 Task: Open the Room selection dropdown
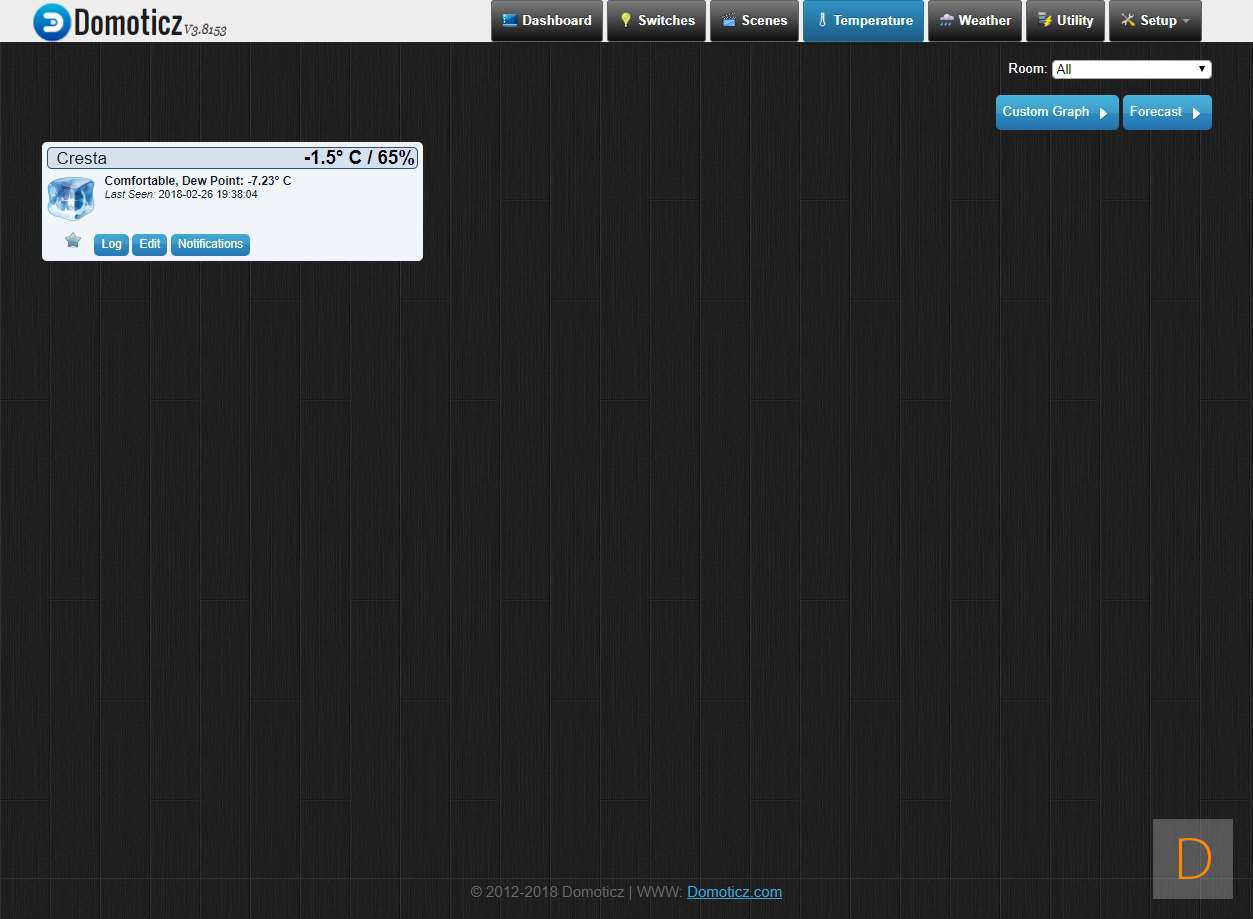coord(1131,69)
